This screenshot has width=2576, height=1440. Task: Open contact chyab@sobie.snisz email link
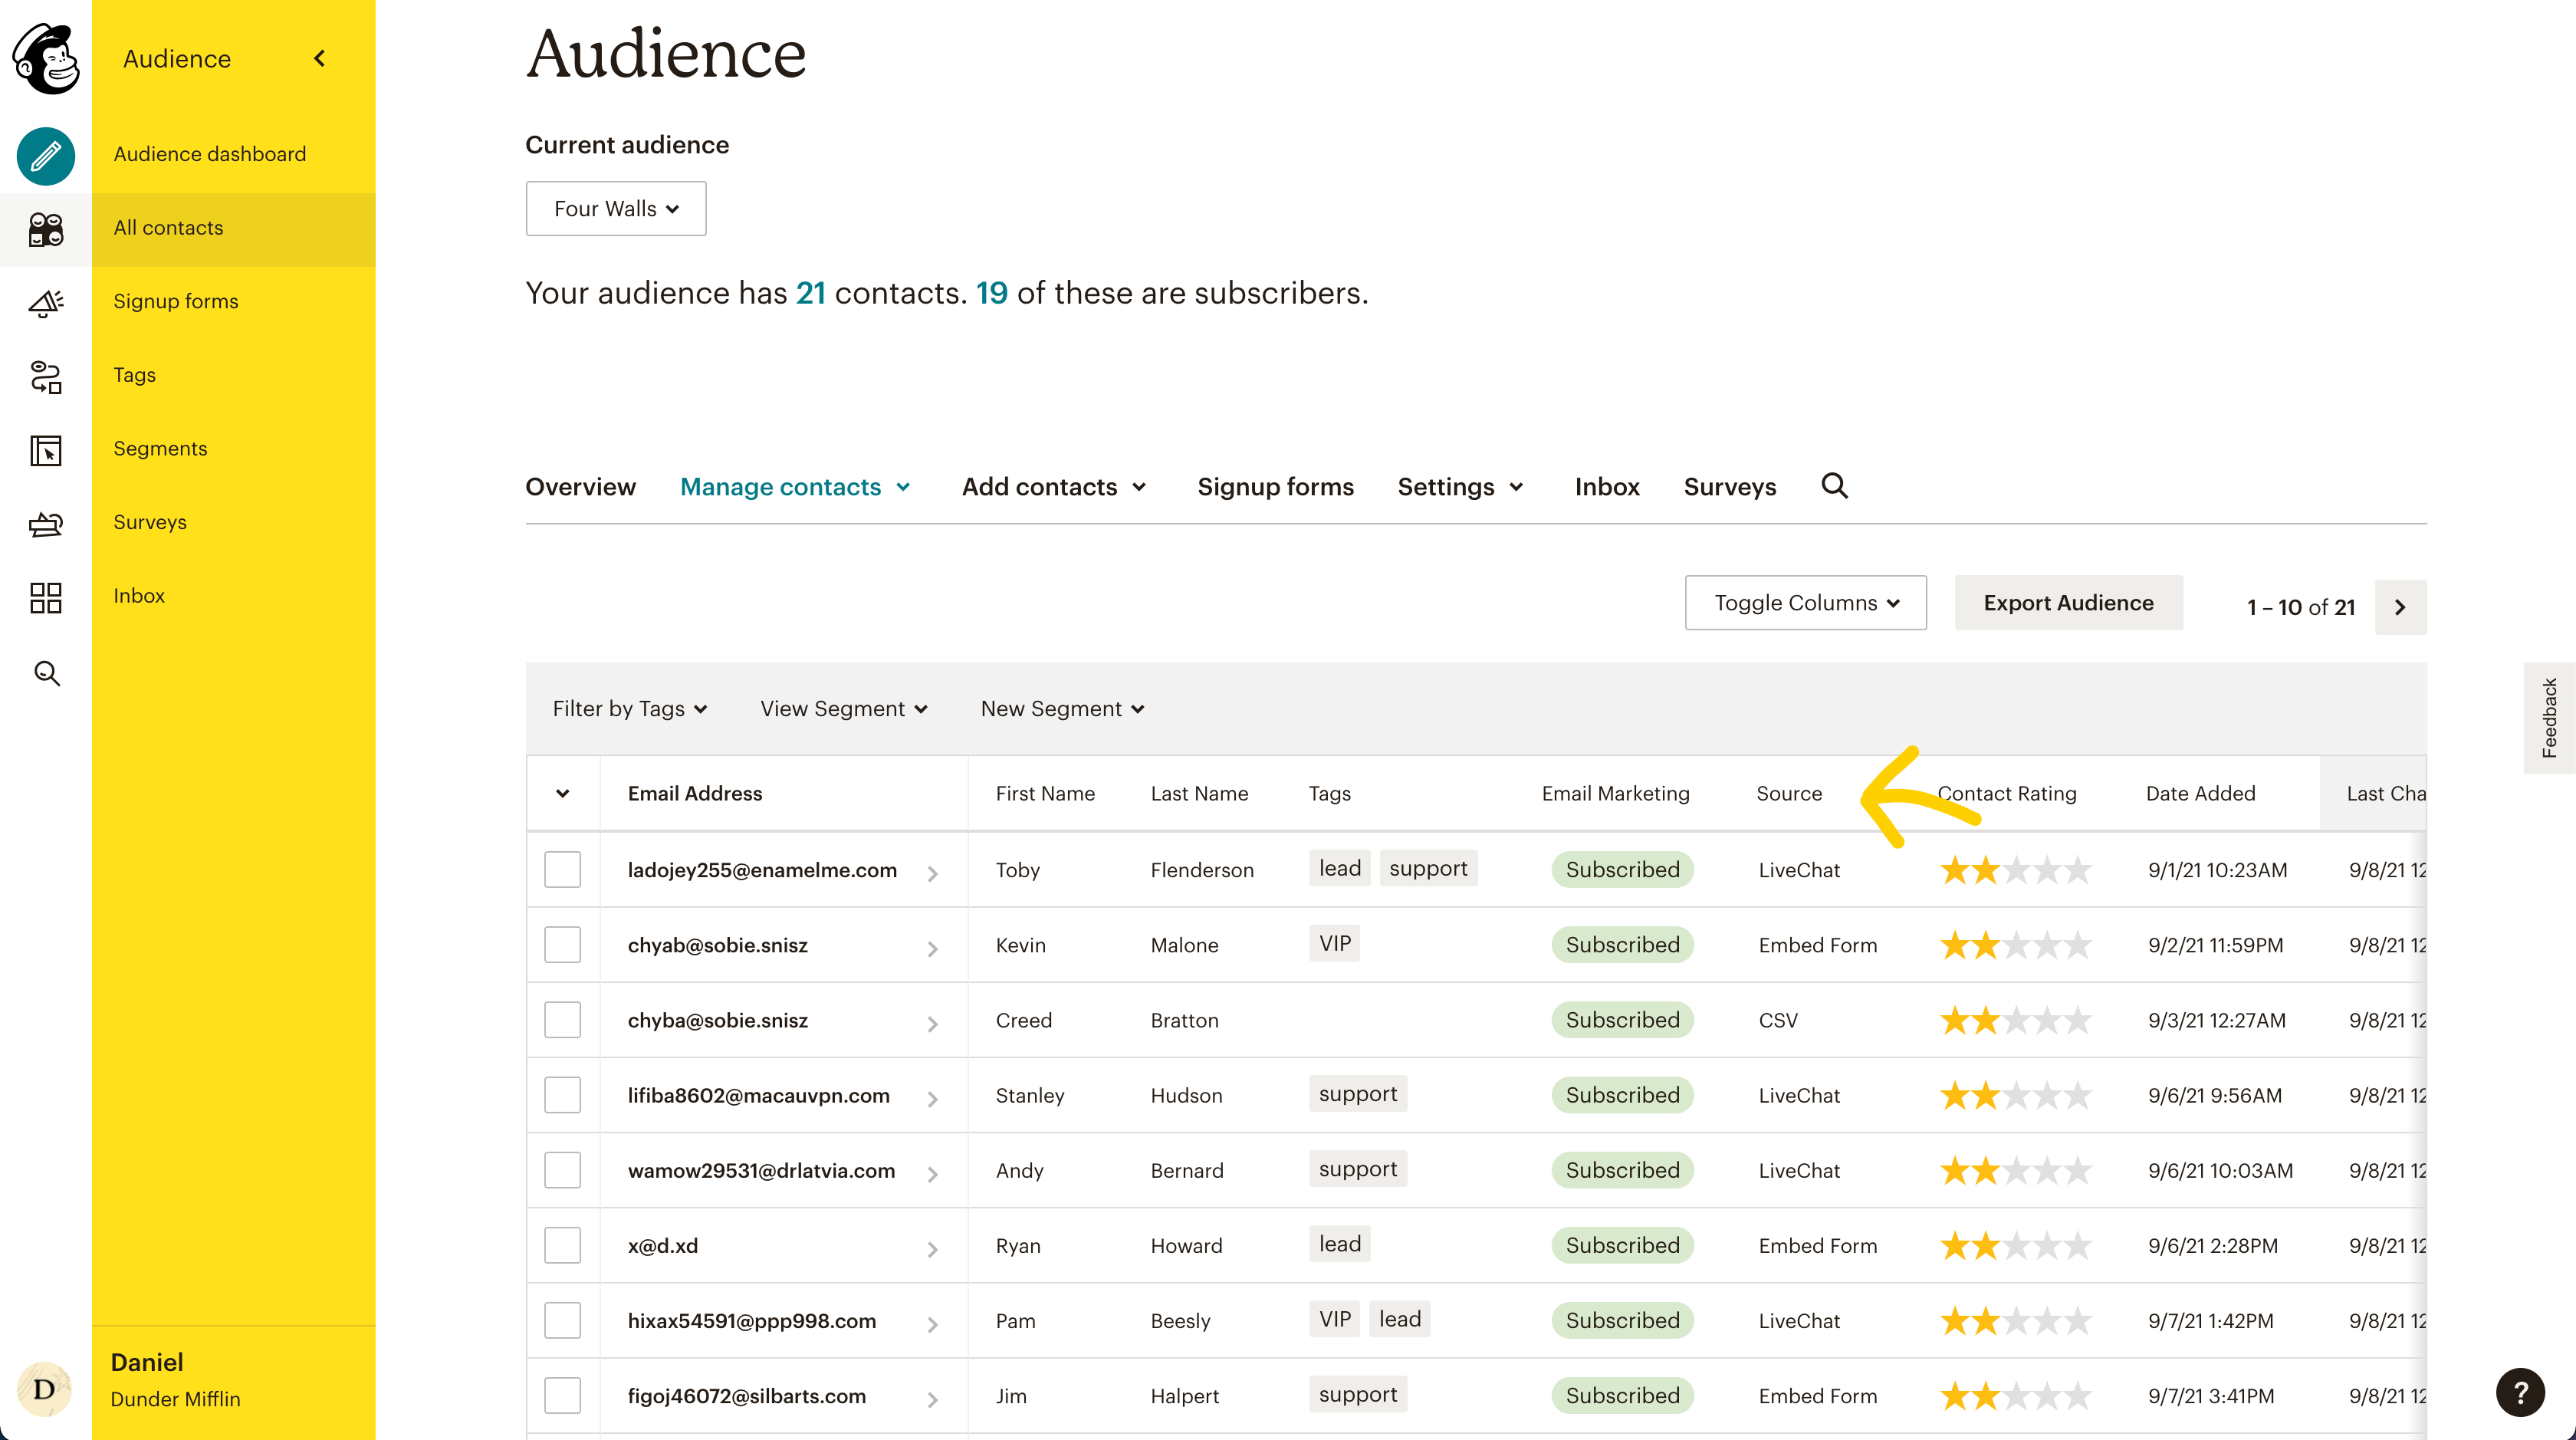[x=717, y=945]
